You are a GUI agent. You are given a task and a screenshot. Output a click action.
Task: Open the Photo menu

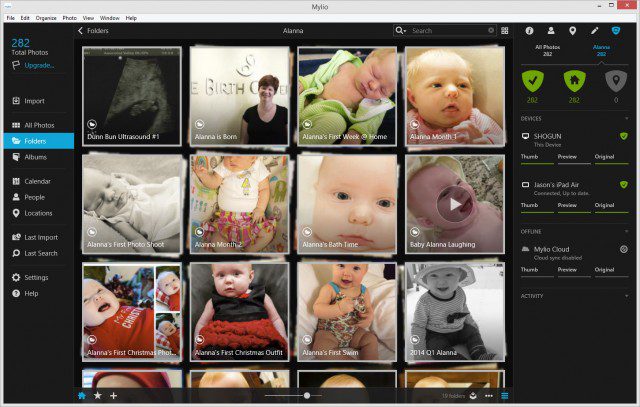pyautogui.click(x=70, y=18)
